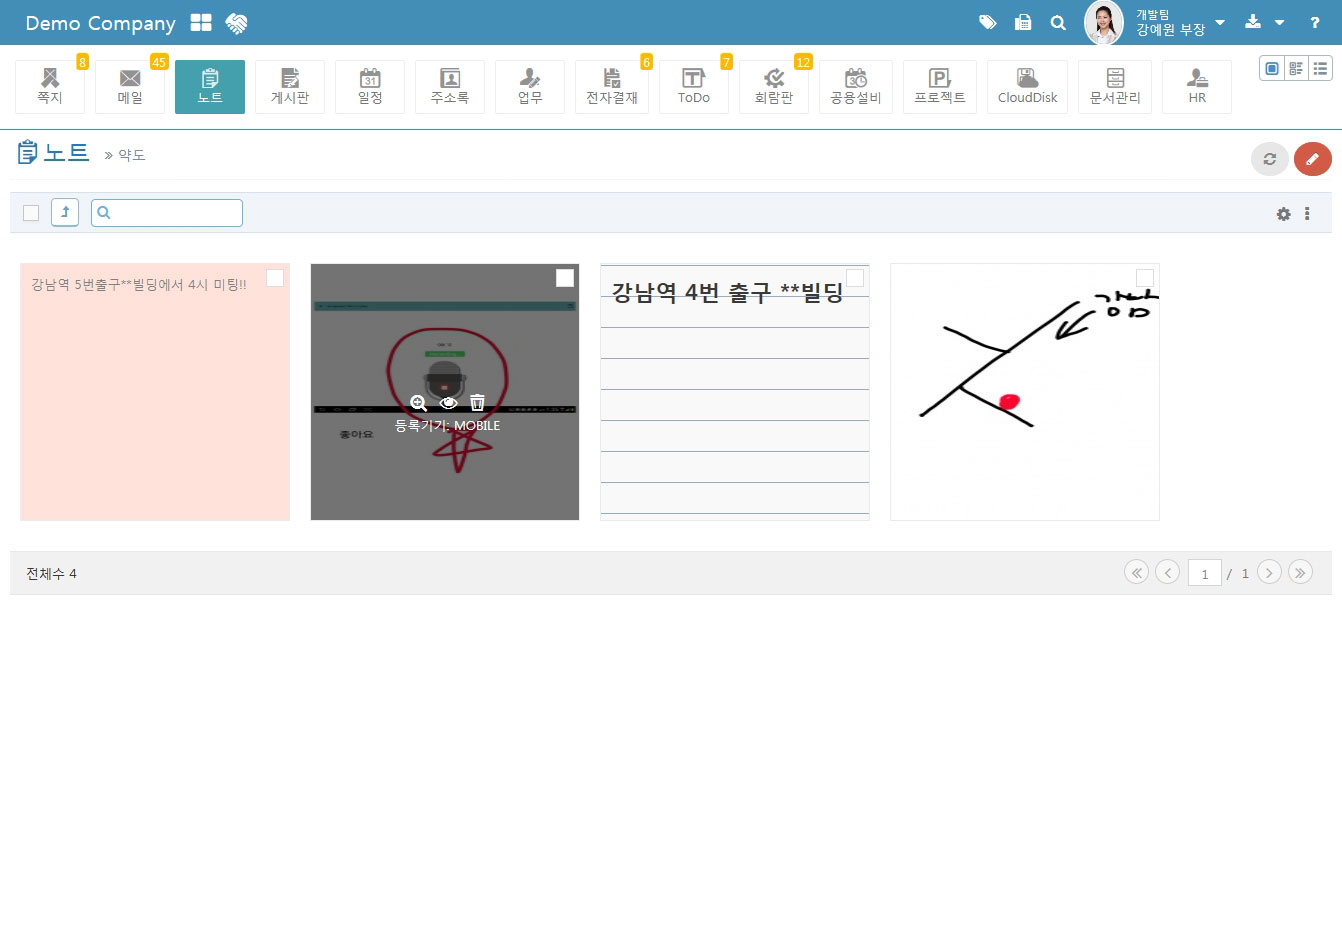1342x946 pixels.
Task: Click the 노트 page title link
Action: pos(66,153)
